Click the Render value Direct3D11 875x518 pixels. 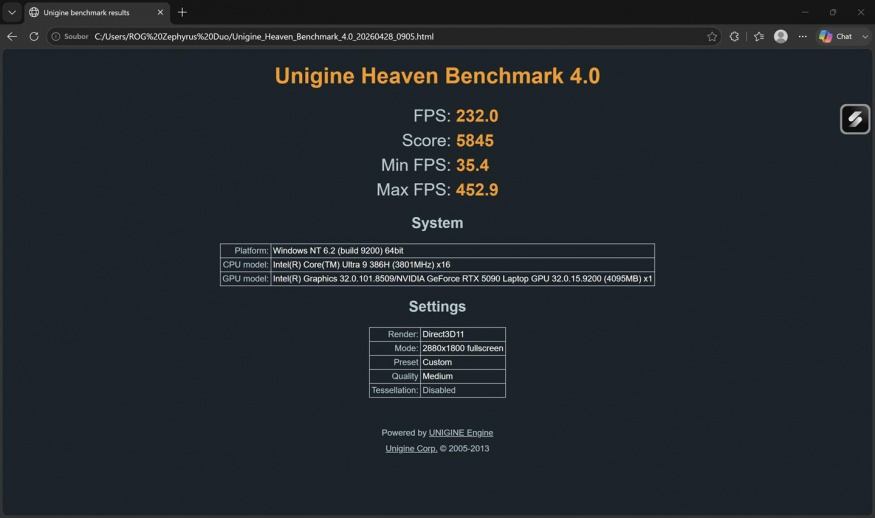[463, 334]
